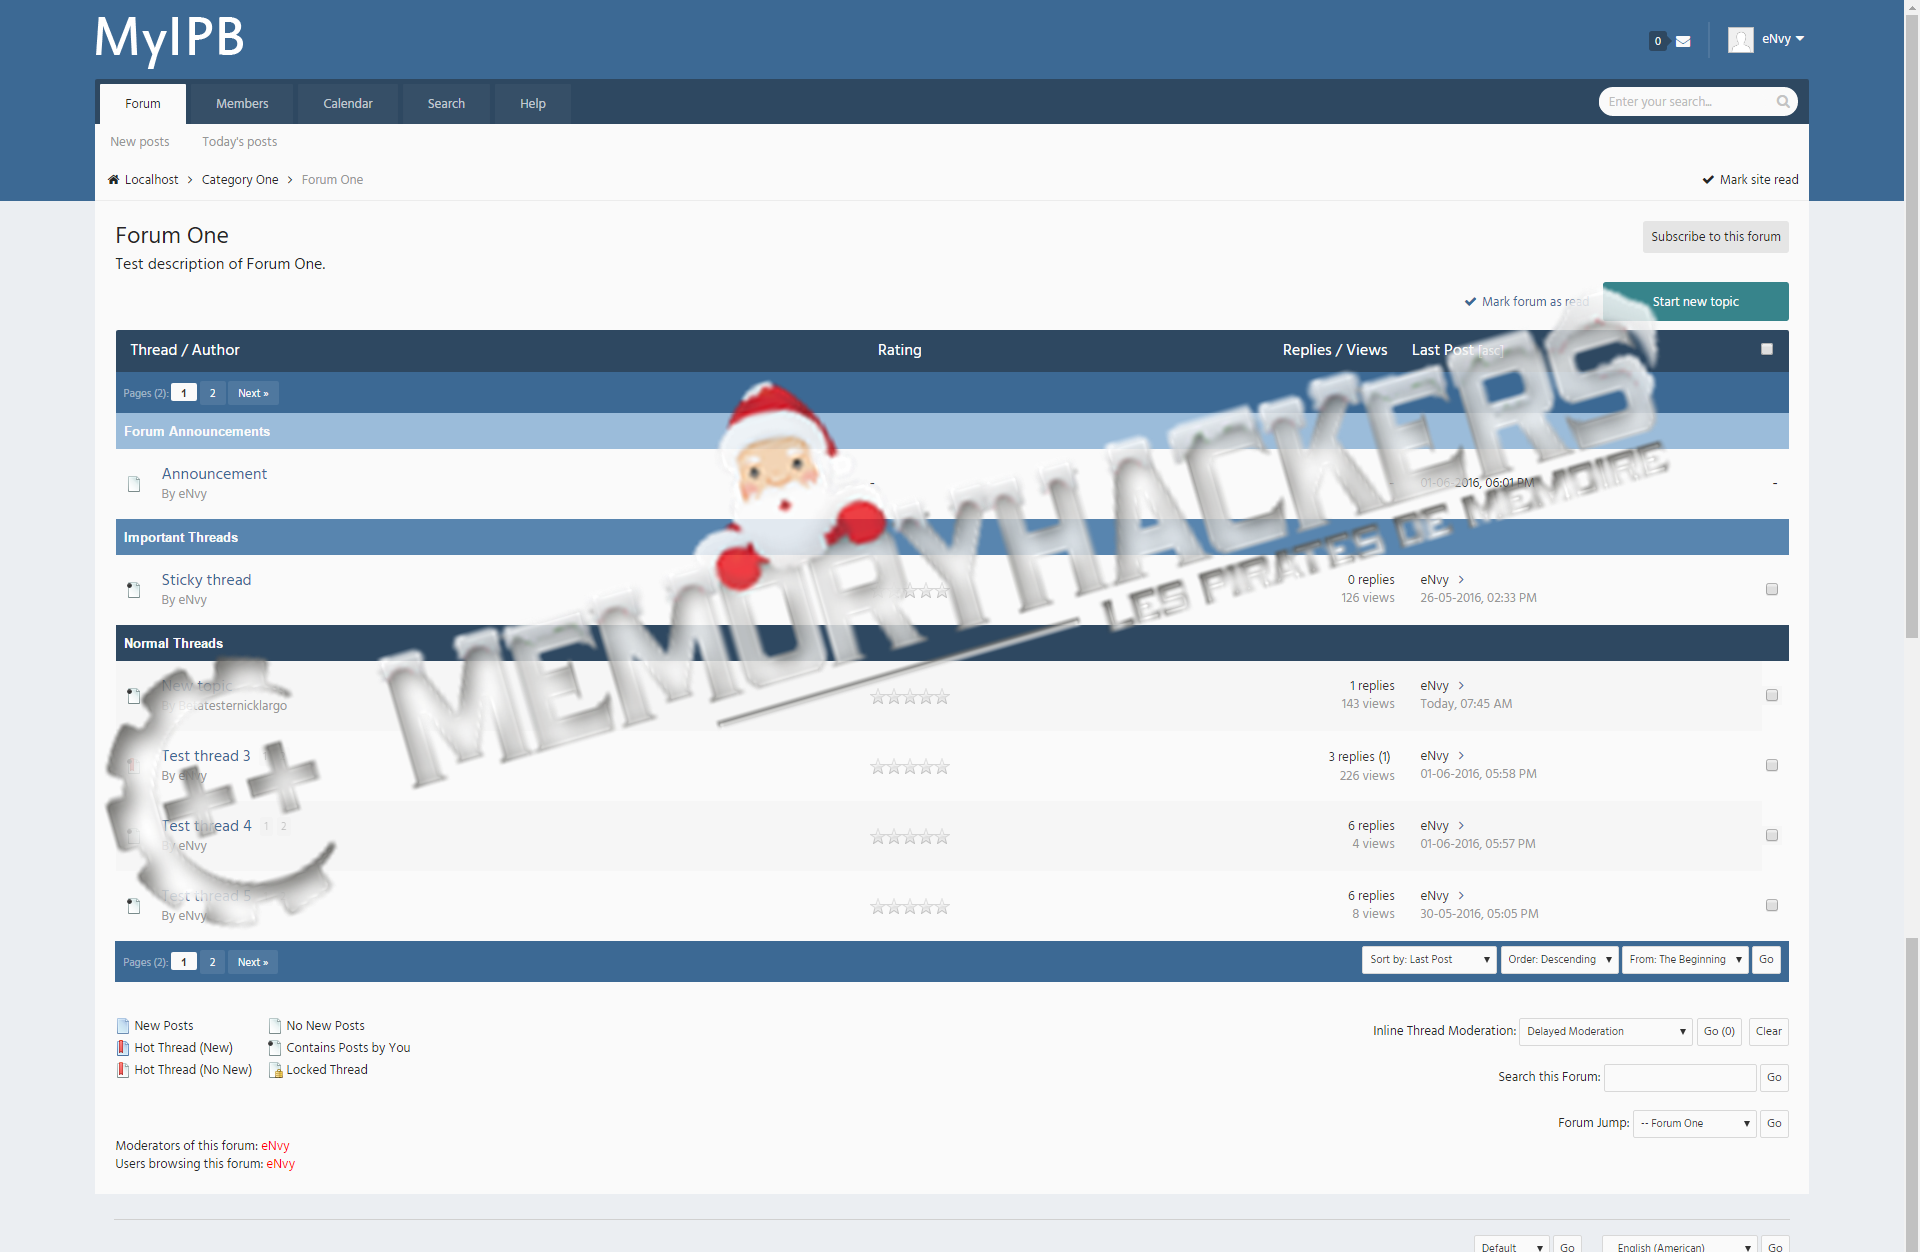Screen dimensions: 1920x1252
Task: Open the From: The Beginning dropdown
Action: click(x=1685, y=960)
